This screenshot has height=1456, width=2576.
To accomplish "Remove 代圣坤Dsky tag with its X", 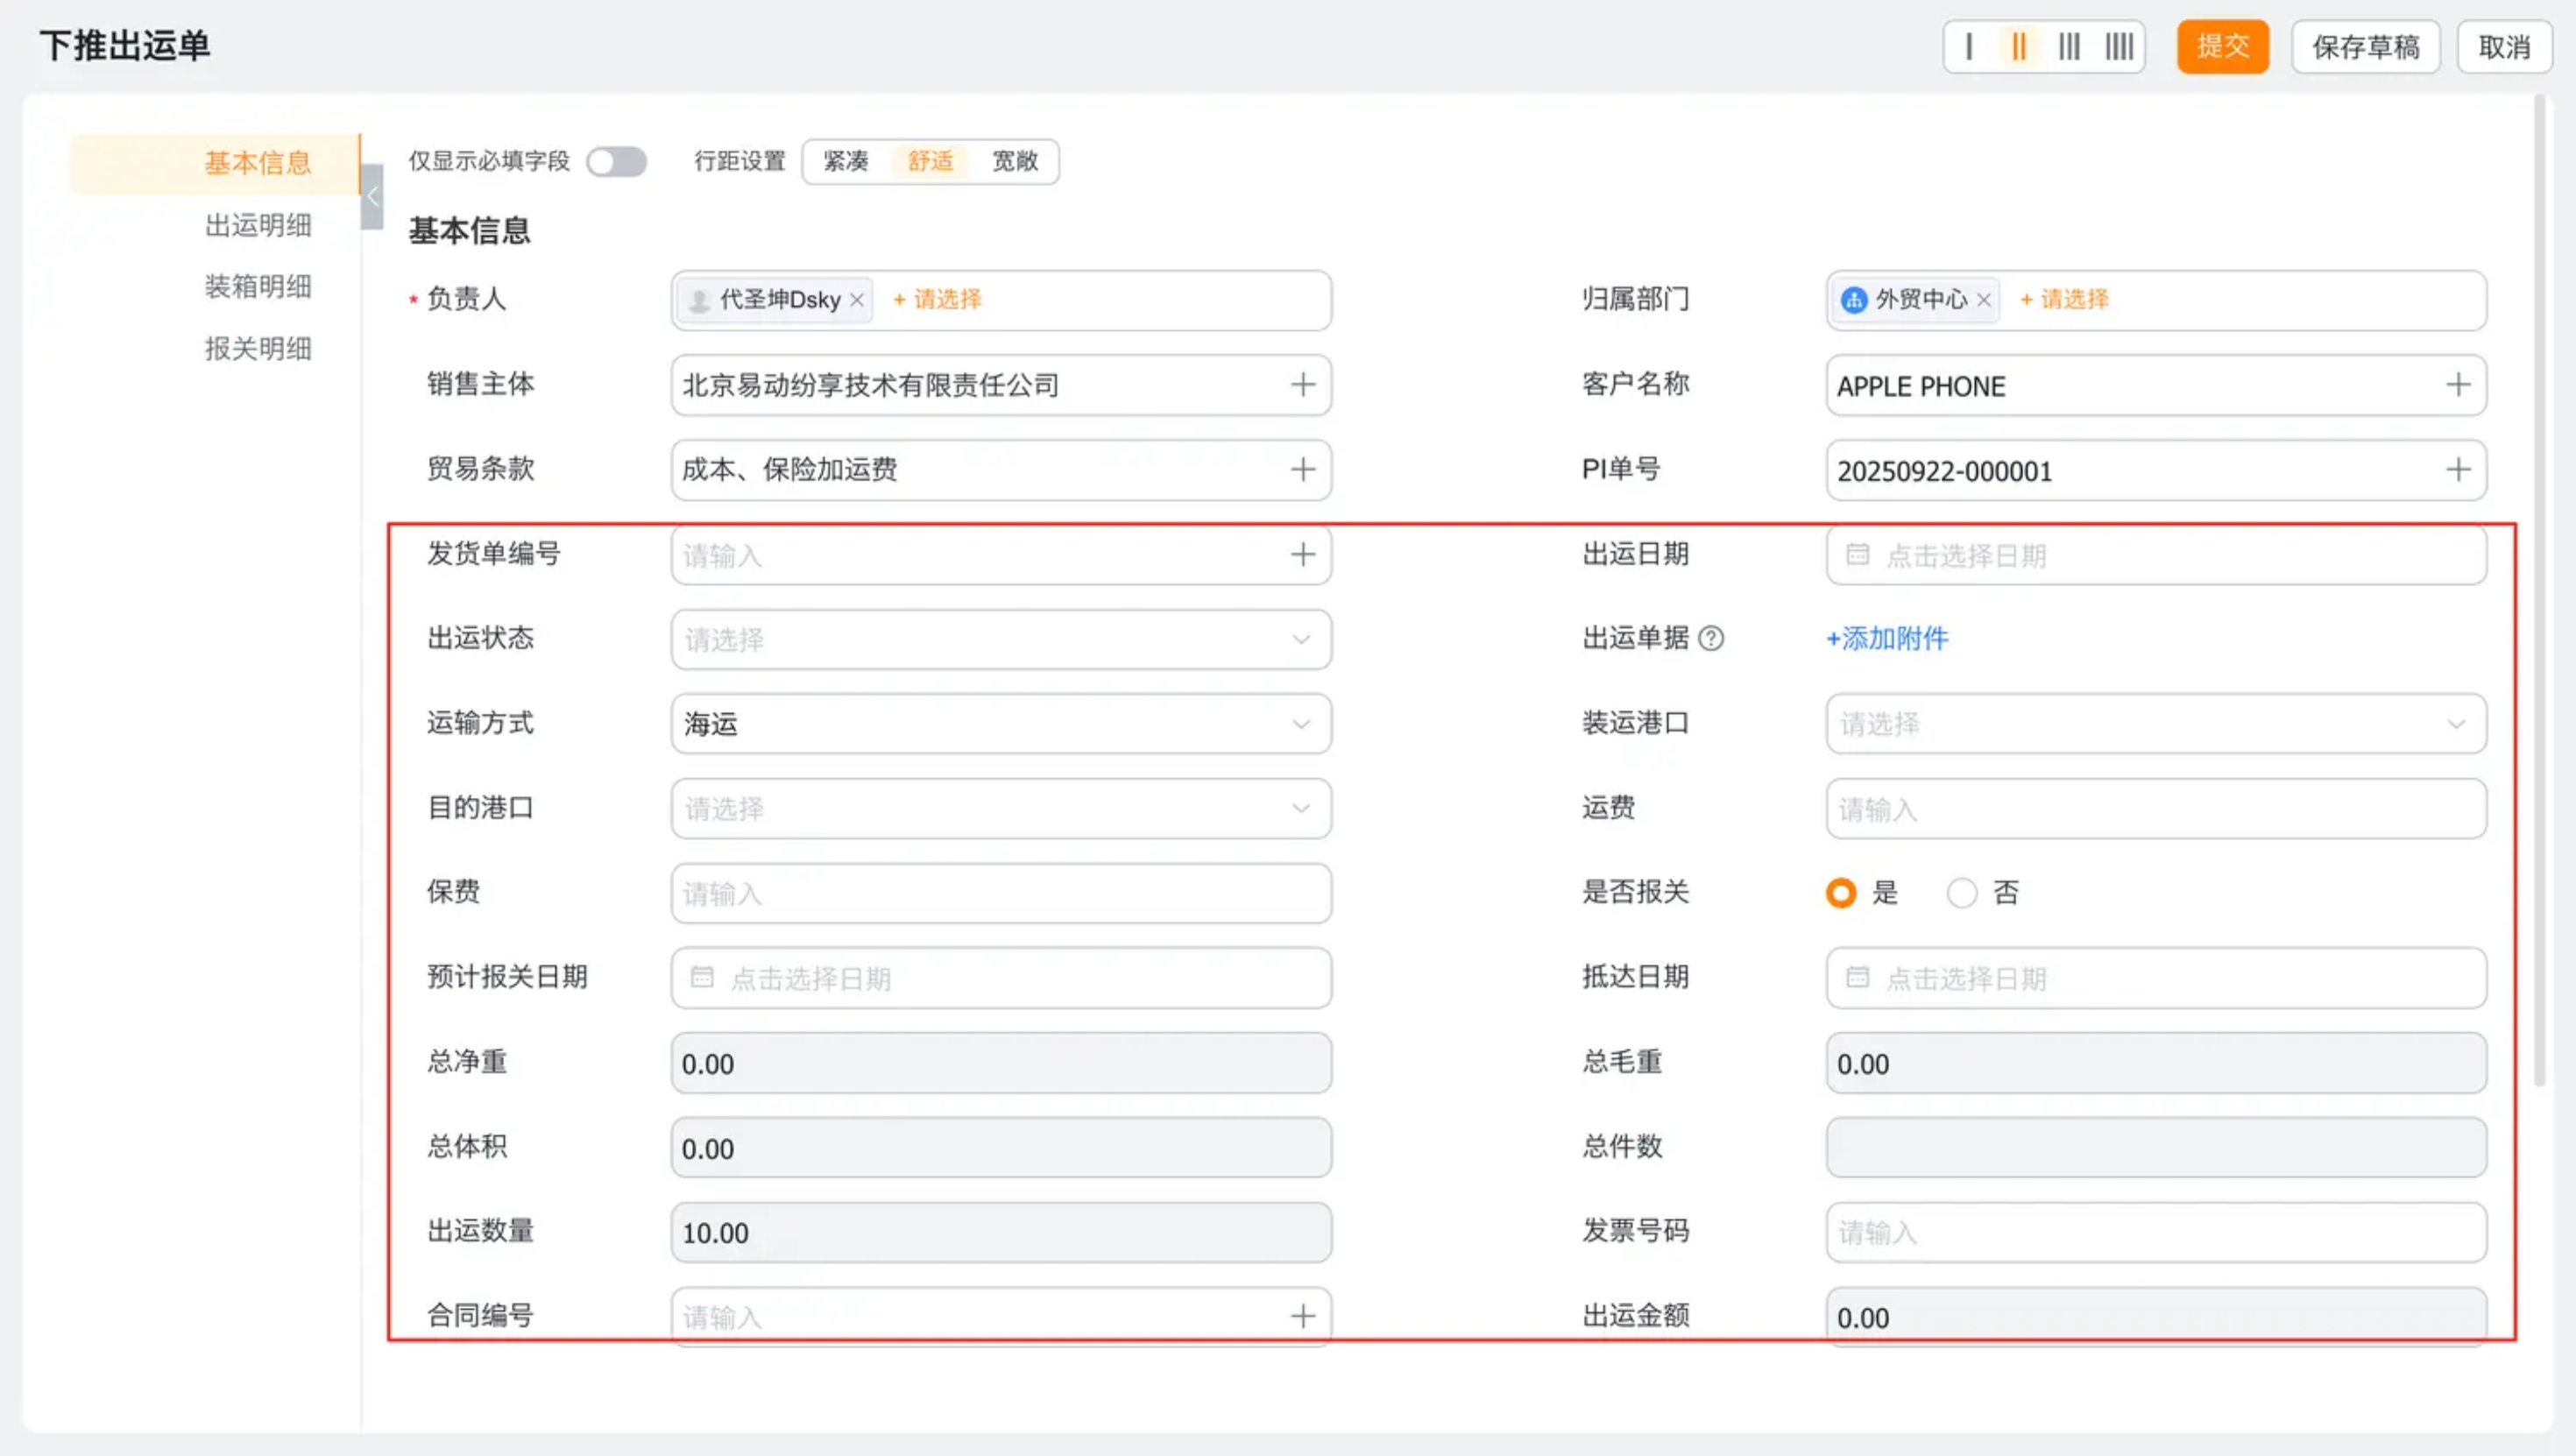I will 857,300.
